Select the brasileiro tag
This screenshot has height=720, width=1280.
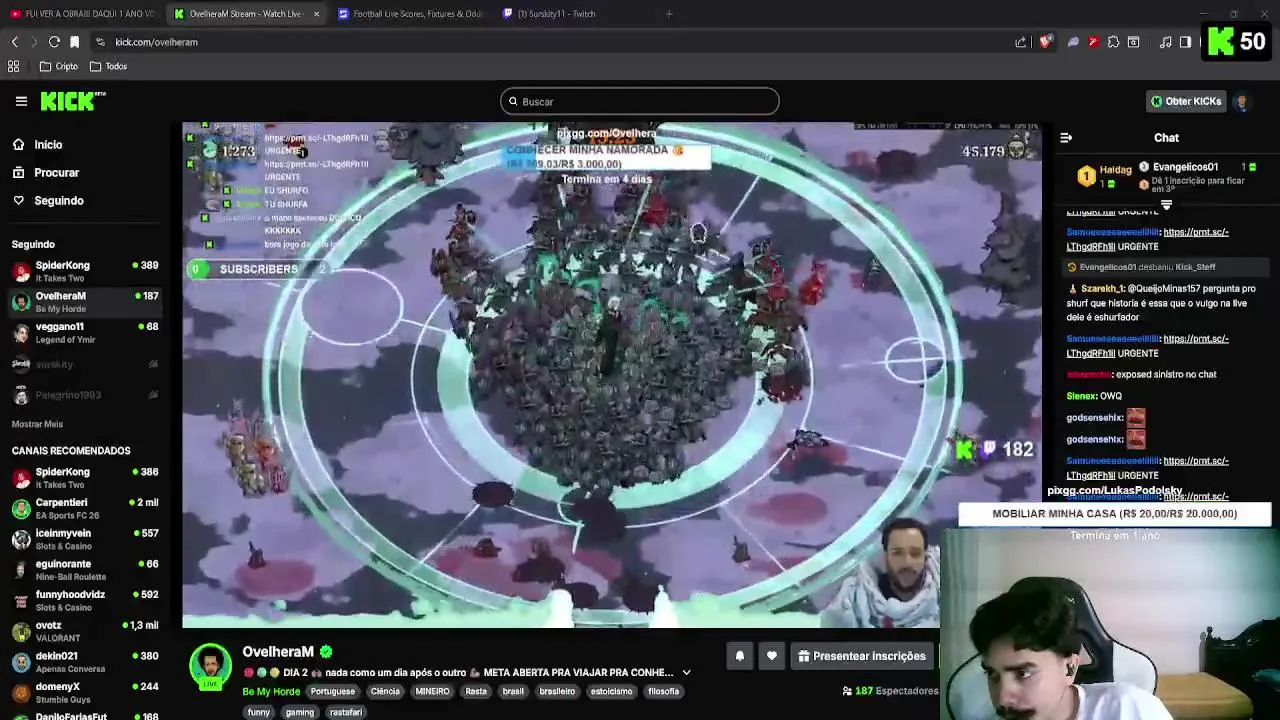[557, 692]
